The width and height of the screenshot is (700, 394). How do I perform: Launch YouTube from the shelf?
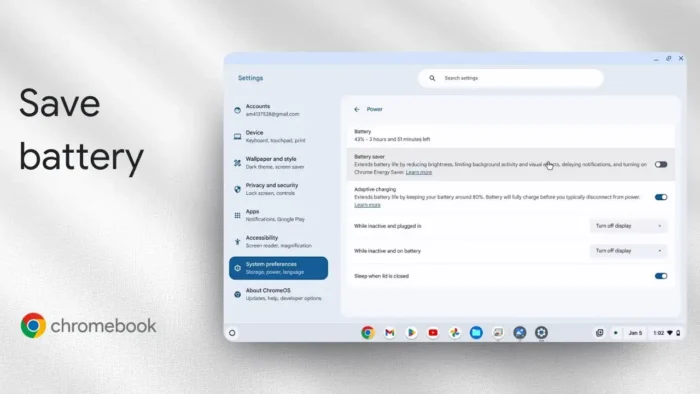click(x=433, y=332)
